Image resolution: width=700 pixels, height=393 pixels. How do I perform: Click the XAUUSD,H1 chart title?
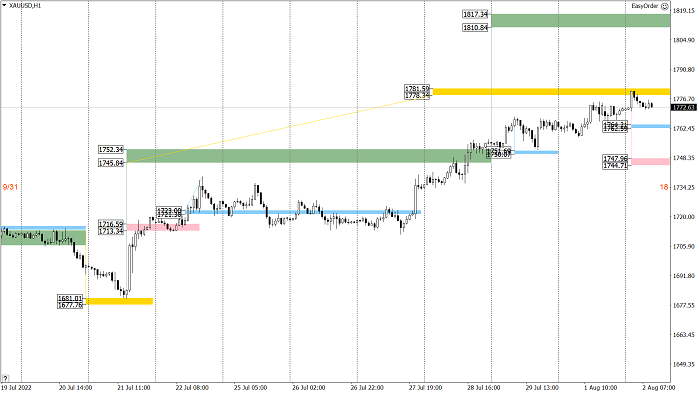(x=25, y=6)
